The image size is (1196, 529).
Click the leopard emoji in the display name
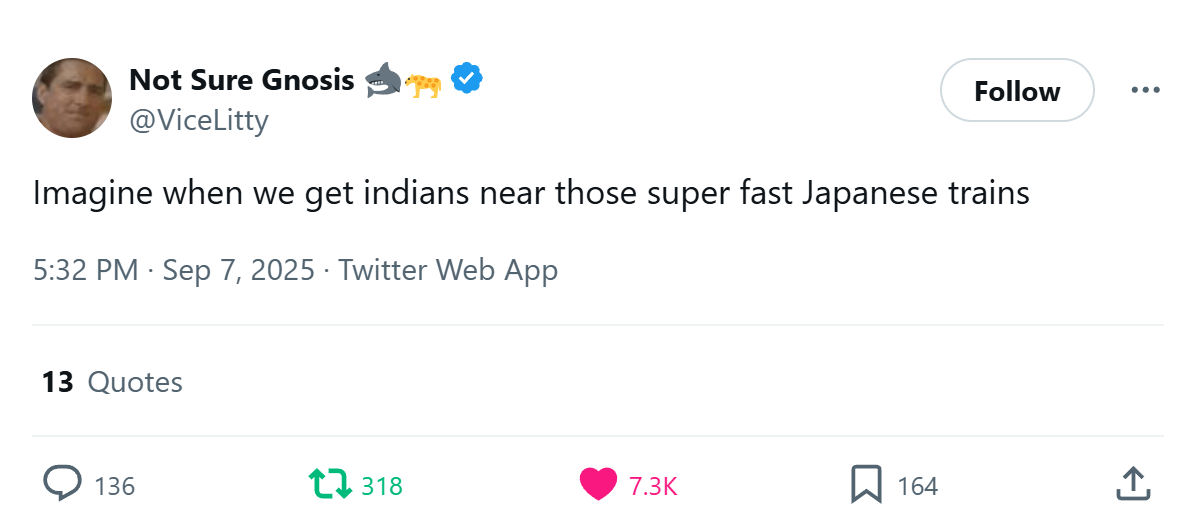point(423,84)
